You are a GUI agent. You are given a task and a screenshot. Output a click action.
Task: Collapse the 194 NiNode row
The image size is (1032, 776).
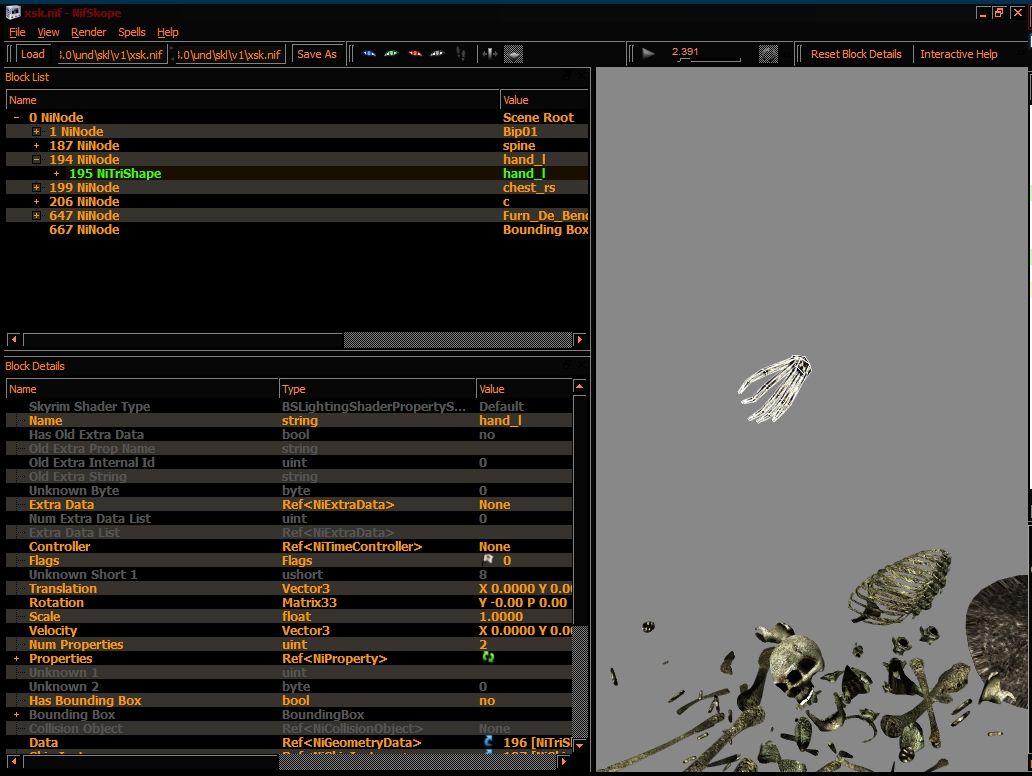tap(37, 159)
